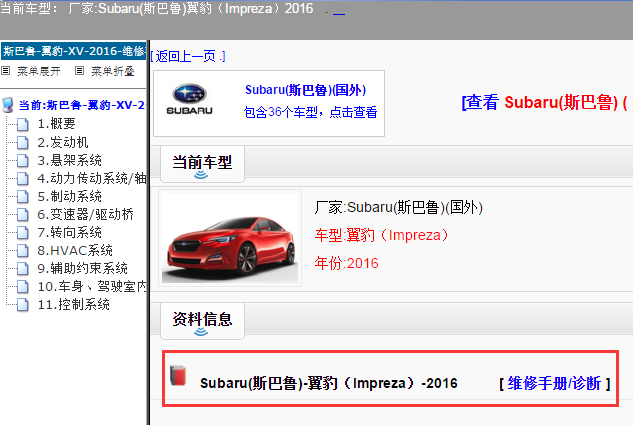Click the text 车型:翼豹（Impreza）
633x425 pixels.
(381, 235)
